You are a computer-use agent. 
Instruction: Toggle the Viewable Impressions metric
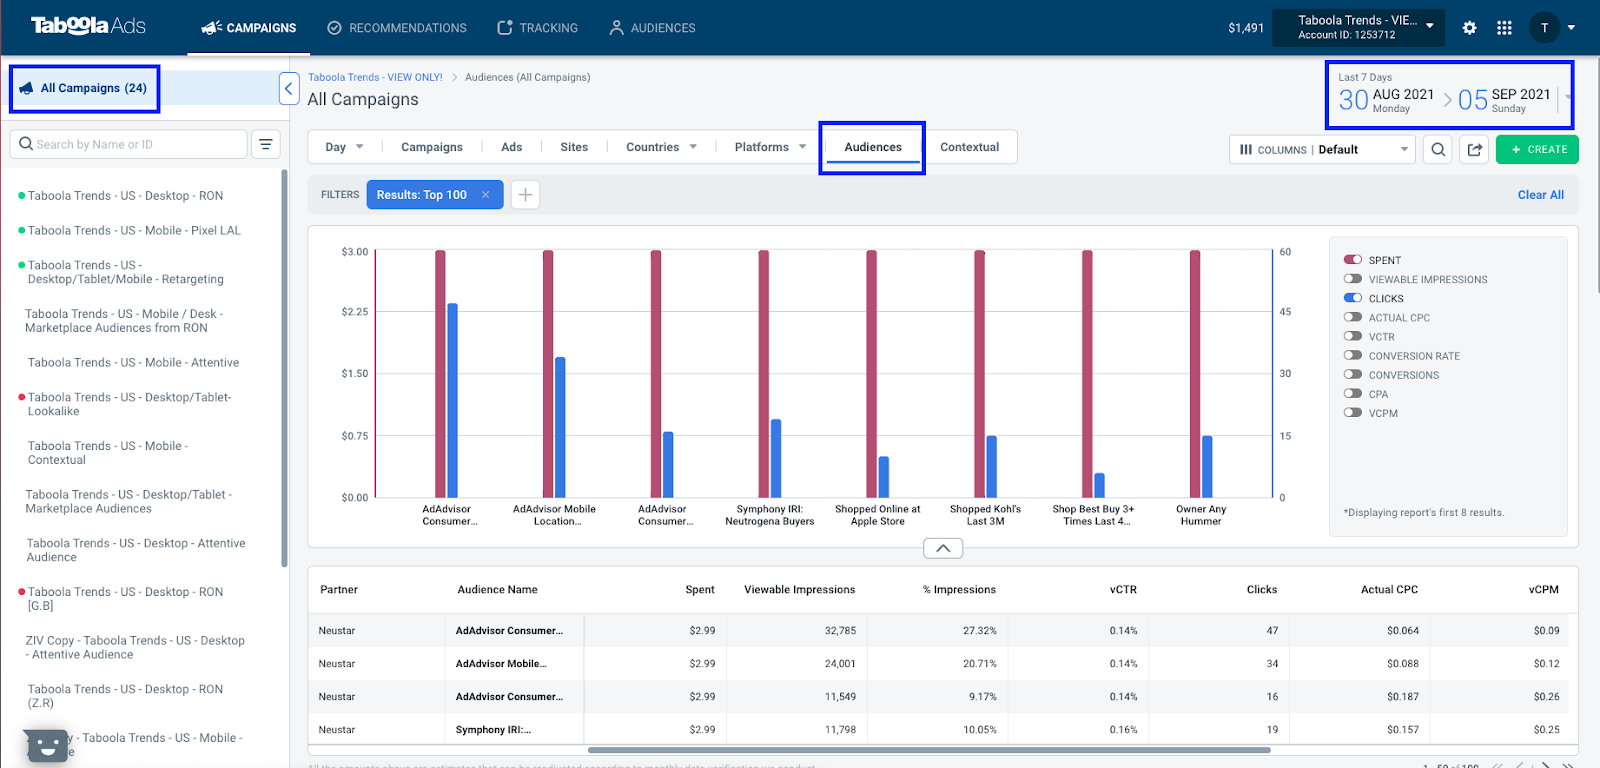pos(1353,279)
